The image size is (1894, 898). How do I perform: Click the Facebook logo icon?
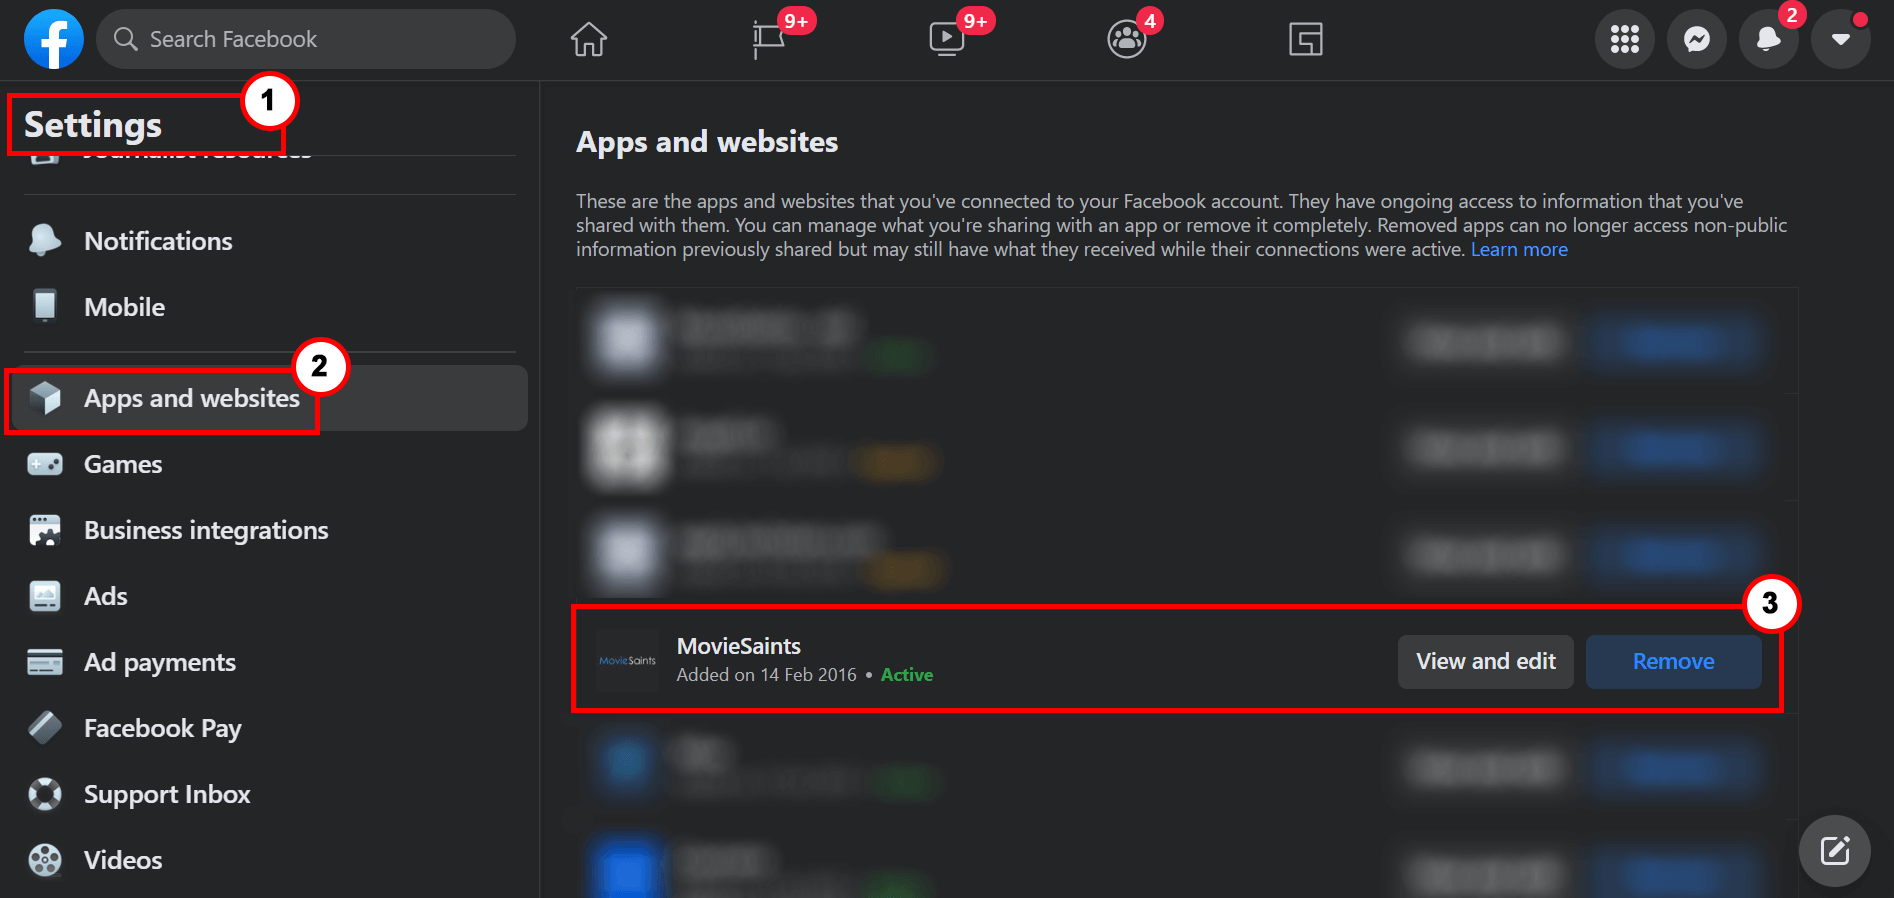(54, 39)
